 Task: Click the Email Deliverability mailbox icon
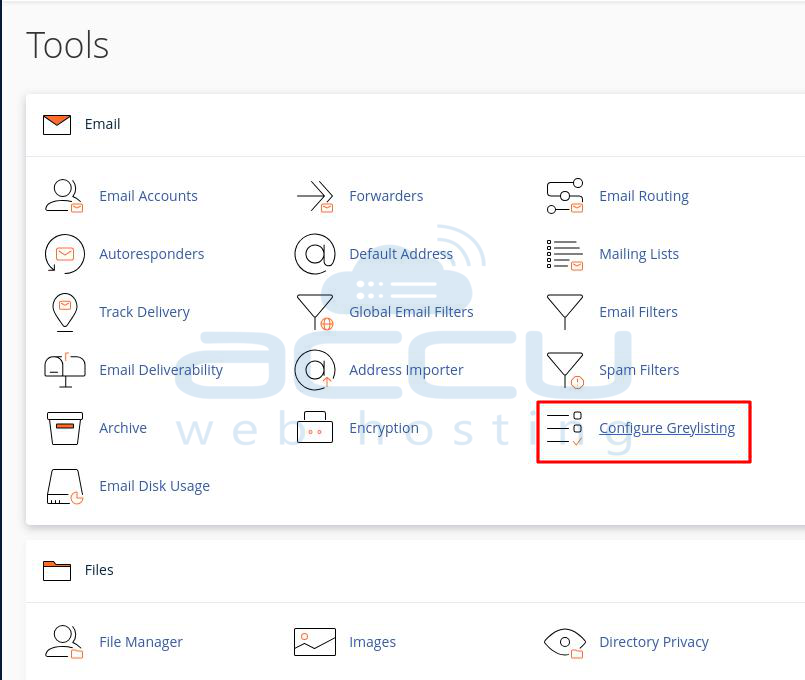65,370
